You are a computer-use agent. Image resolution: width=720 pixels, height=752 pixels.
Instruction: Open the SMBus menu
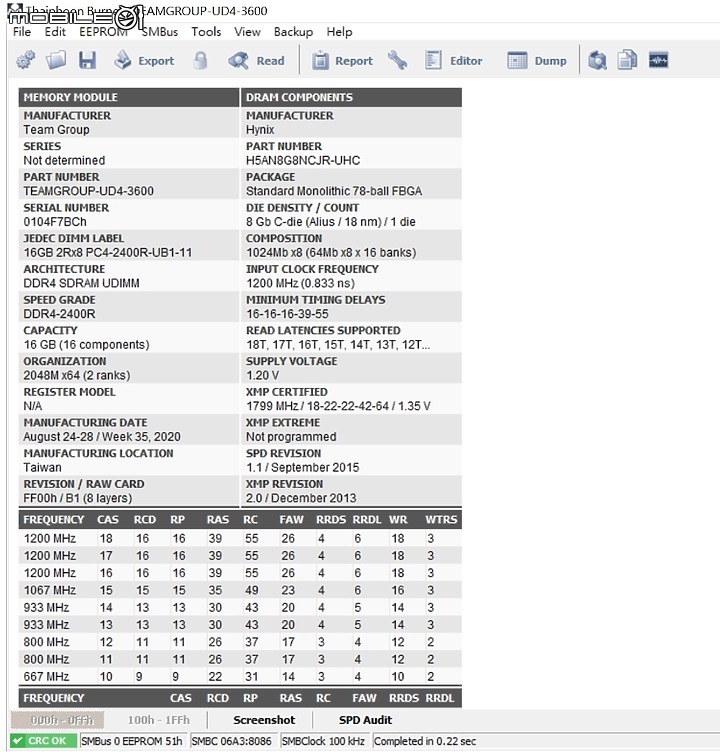click(x=160, y=32)
